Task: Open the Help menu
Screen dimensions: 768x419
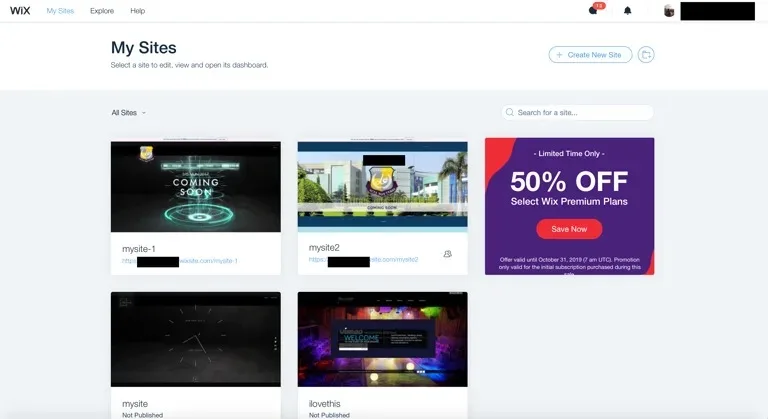Action: coord(138,11)
